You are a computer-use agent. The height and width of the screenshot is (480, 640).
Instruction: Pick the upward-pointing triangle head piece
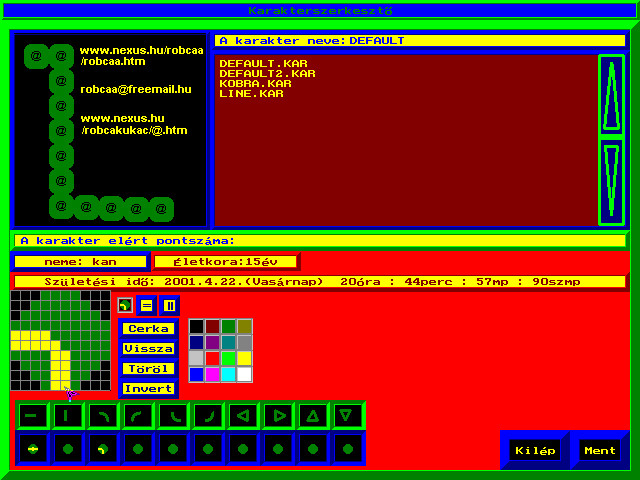pyautogui.click(x=313, y=415)
